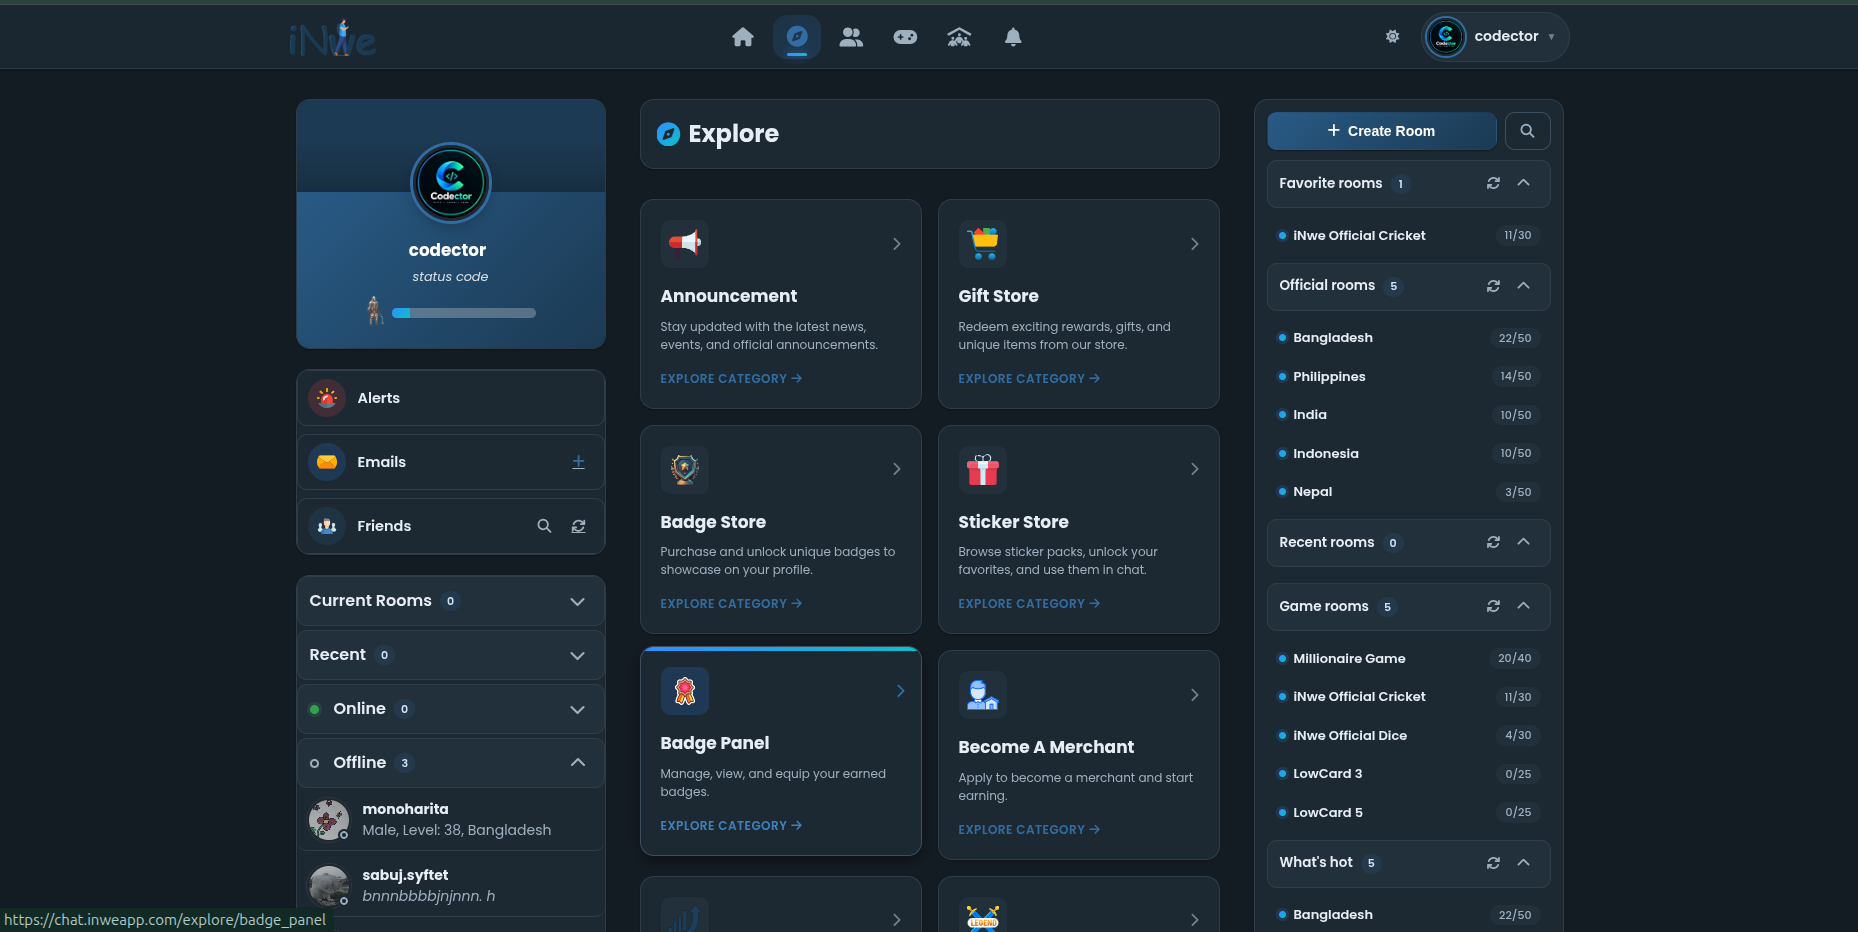The width and height of the screenshot is (1858, 932).
Task: Open monoharita's friend entry
Action: (x=451, y=819)
